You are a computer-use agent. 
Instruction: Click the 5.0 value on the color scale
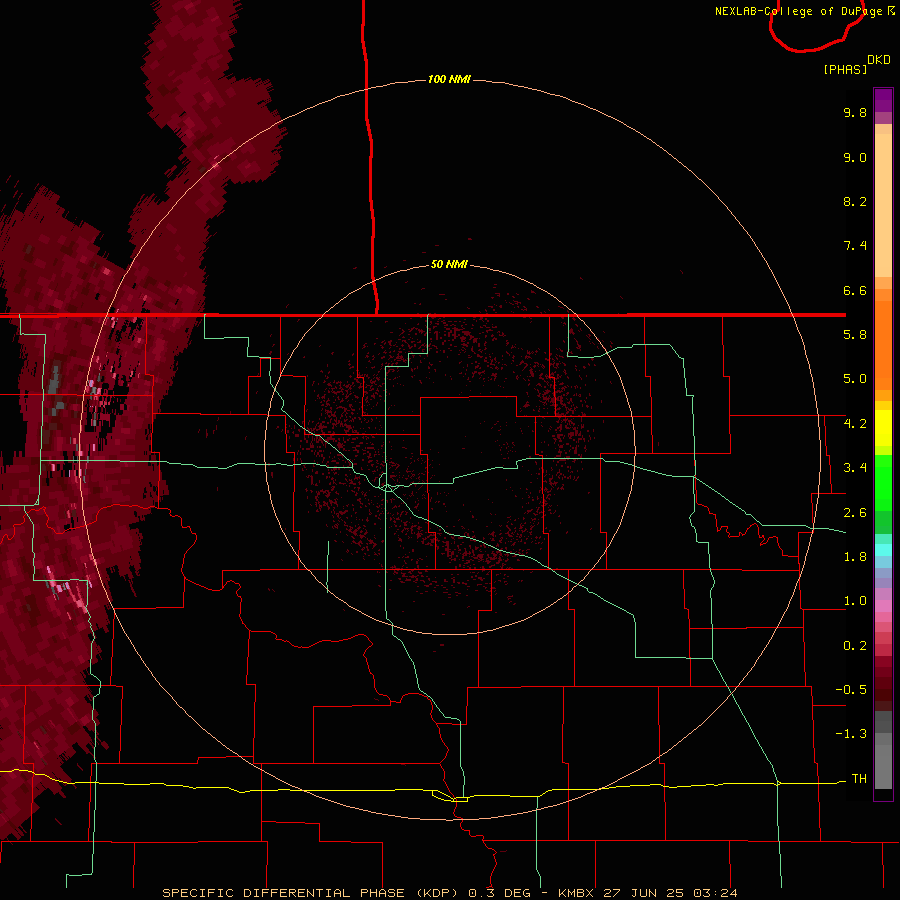[855, 379]
